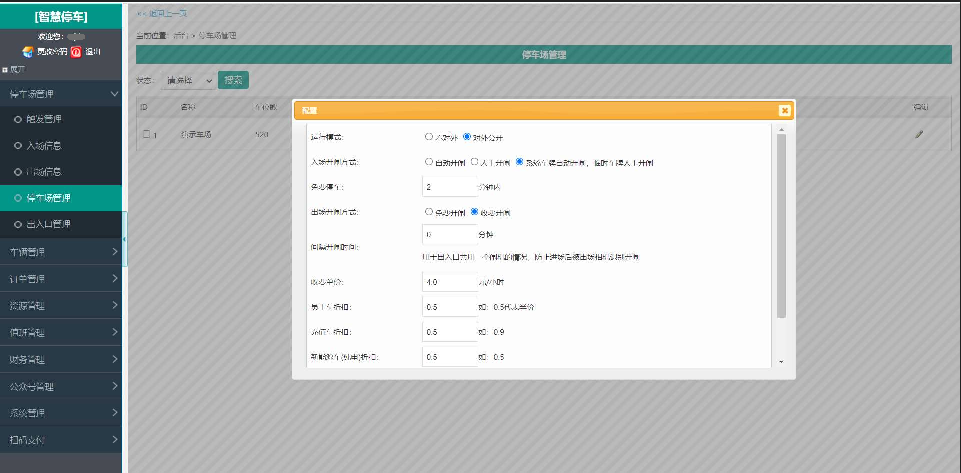Click the last discount field with hint 如: 0.5
Screen dimensions: 961x473
coord(449,357)
